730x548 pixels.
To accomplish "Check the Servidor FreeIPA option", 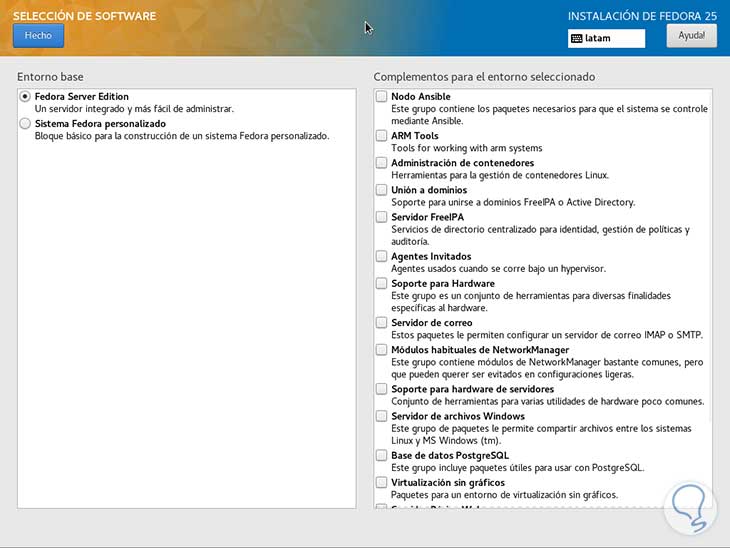I will point(381,216).
